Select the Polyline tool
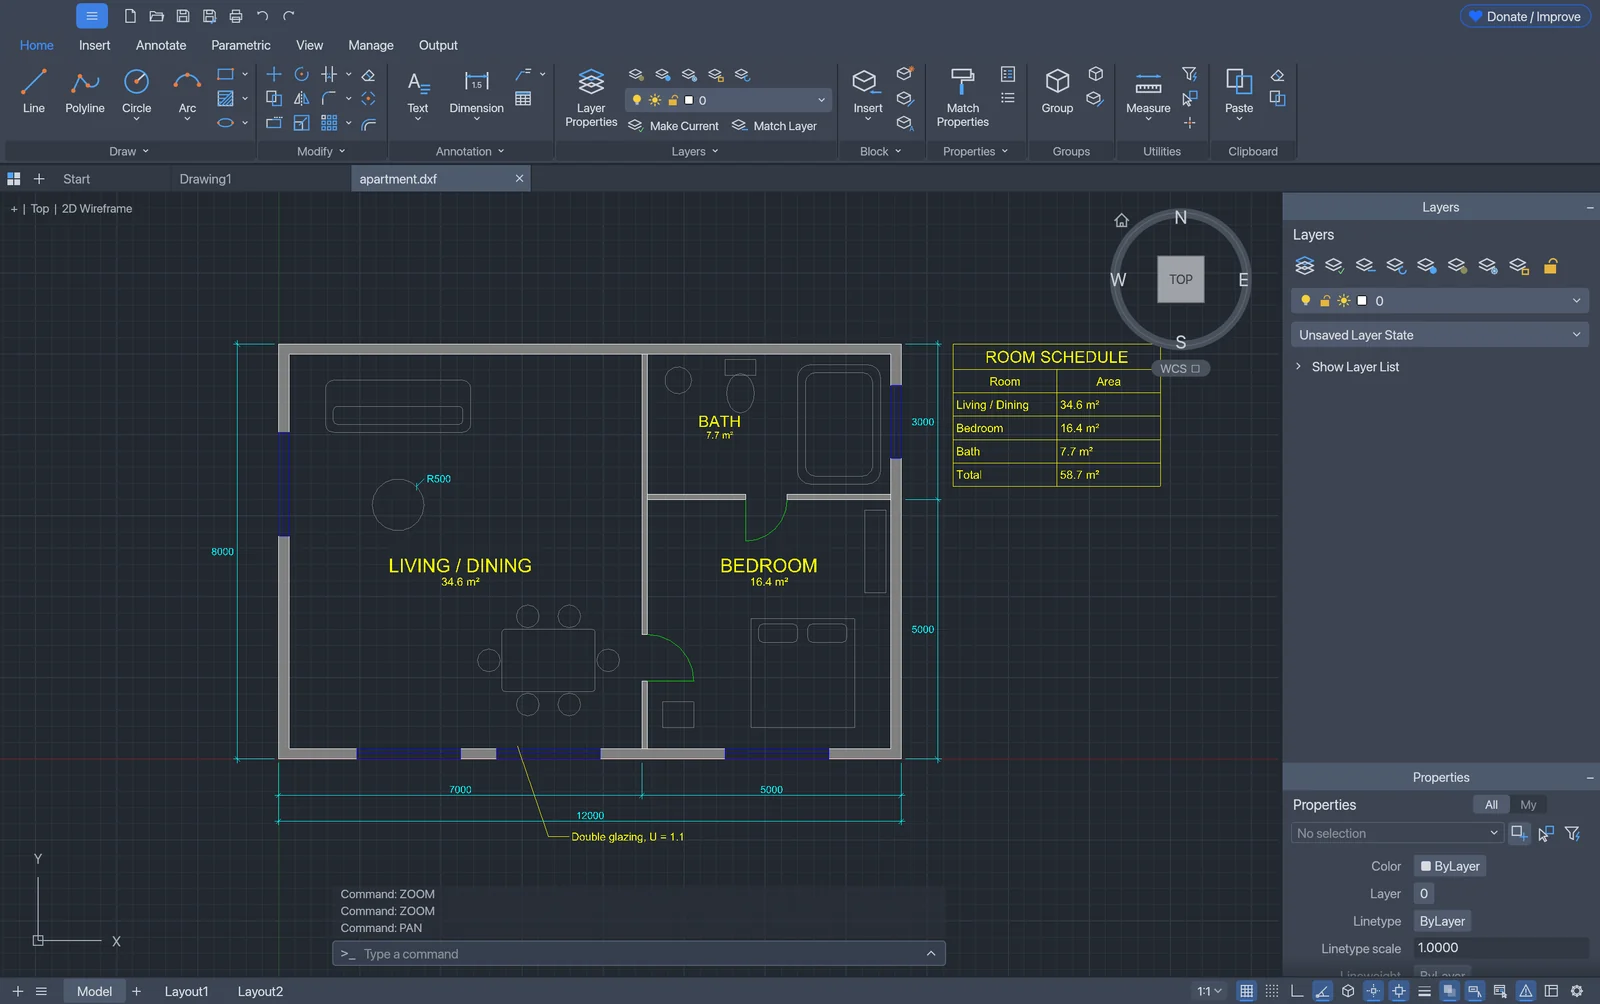 point(85,91)
